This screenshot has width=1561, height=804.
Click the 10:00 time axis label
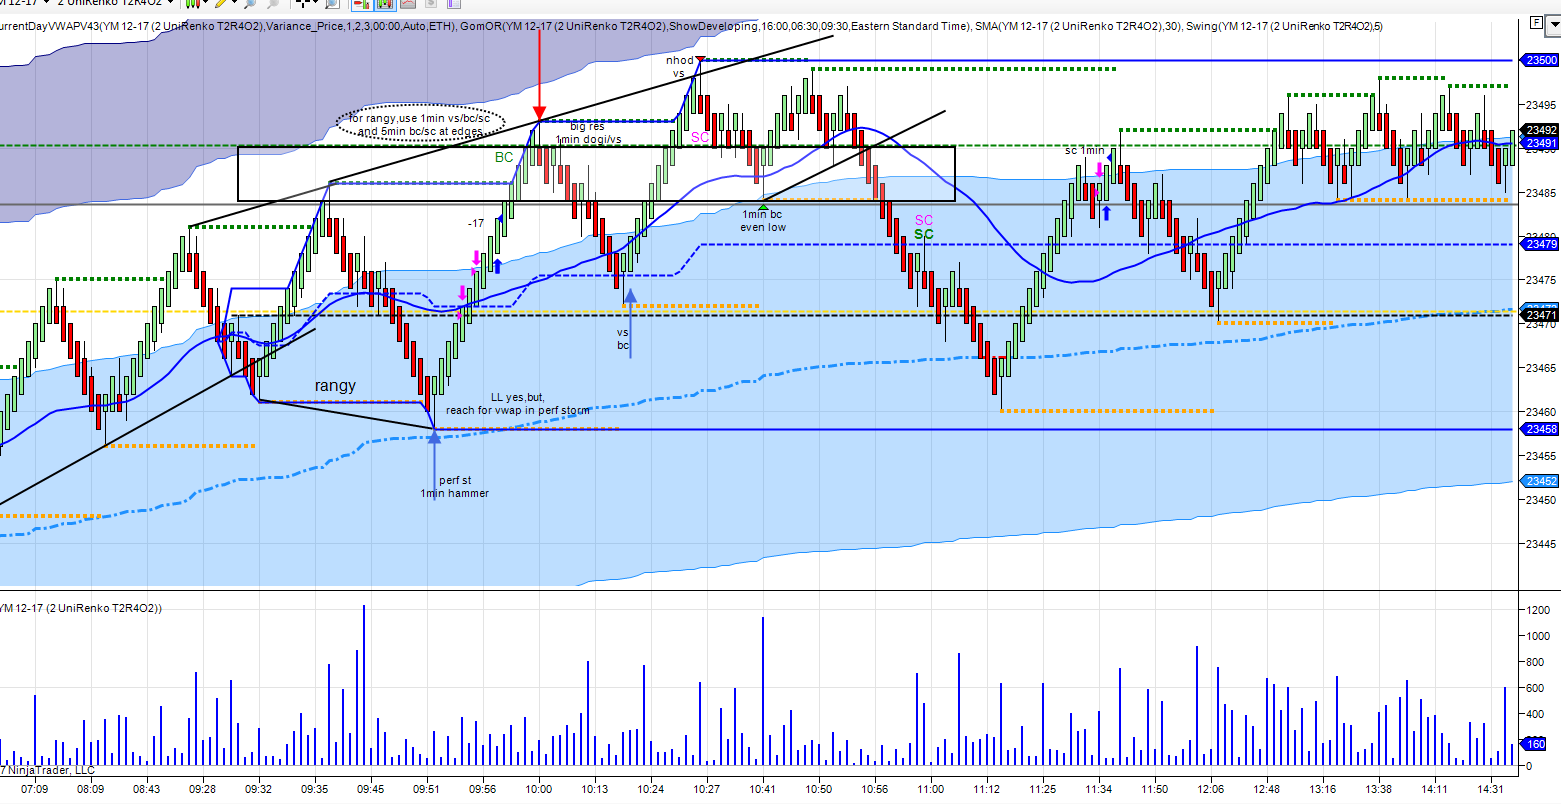540,790
